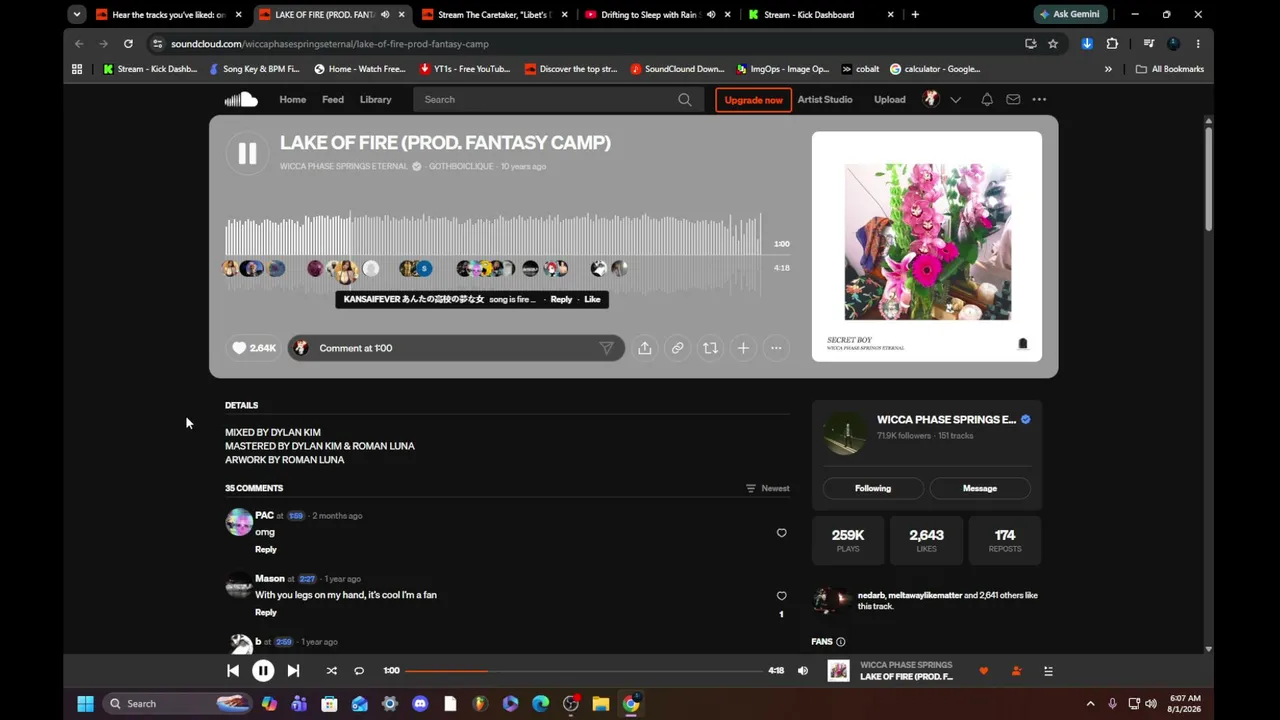Screen dimensions: 1280x720
Task: Open Microsoft Edge from the taskbar
Action: (x=540, y=704)
